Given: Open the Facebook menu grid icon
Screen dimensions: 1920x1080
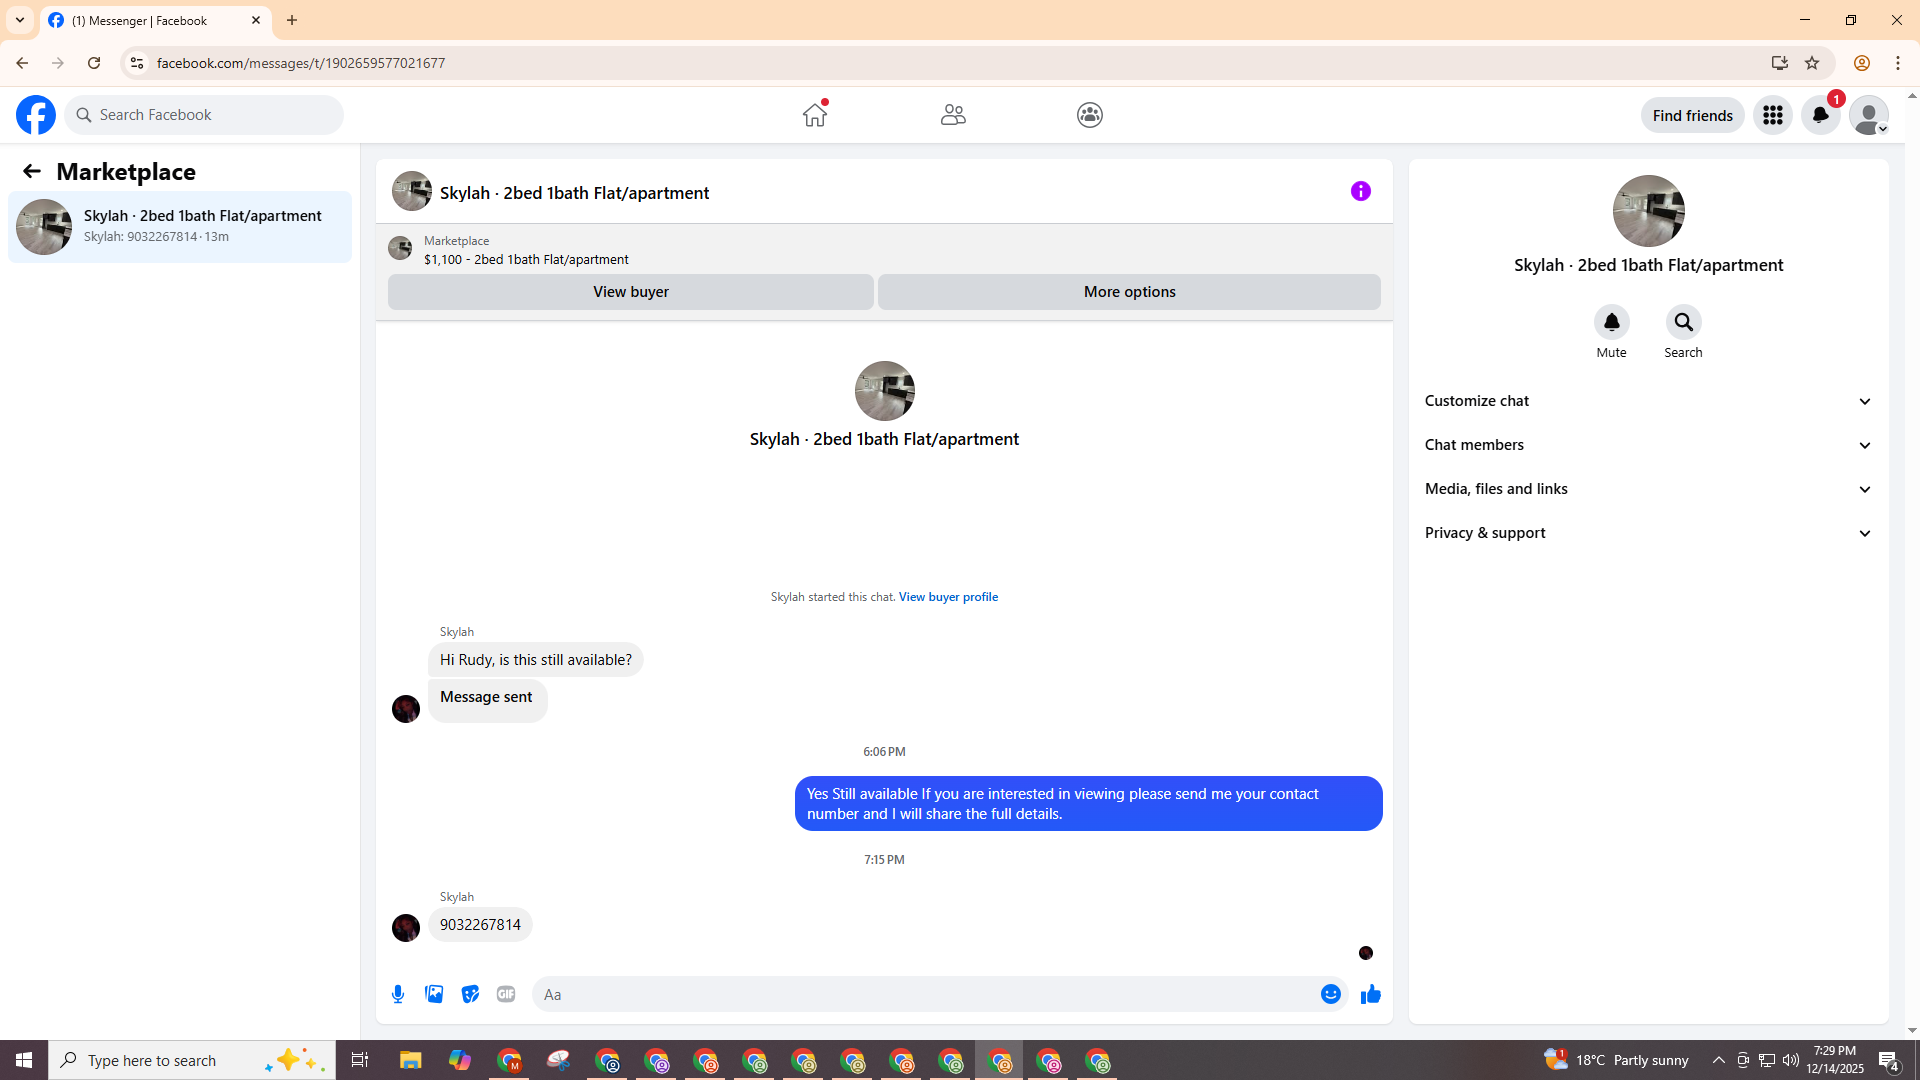Looking at the screenshot, I should coord(1772,115).
